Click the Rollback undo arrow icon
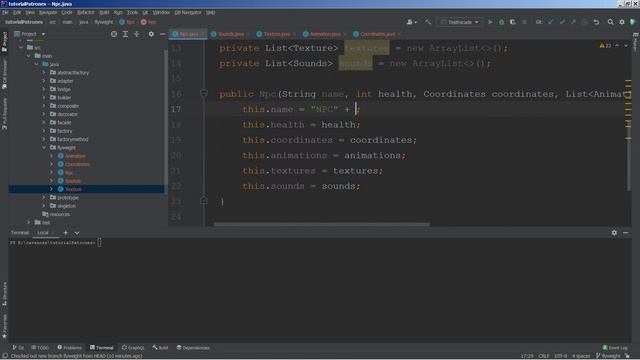This screenshot has height=360, width=640. pos(596,22)
